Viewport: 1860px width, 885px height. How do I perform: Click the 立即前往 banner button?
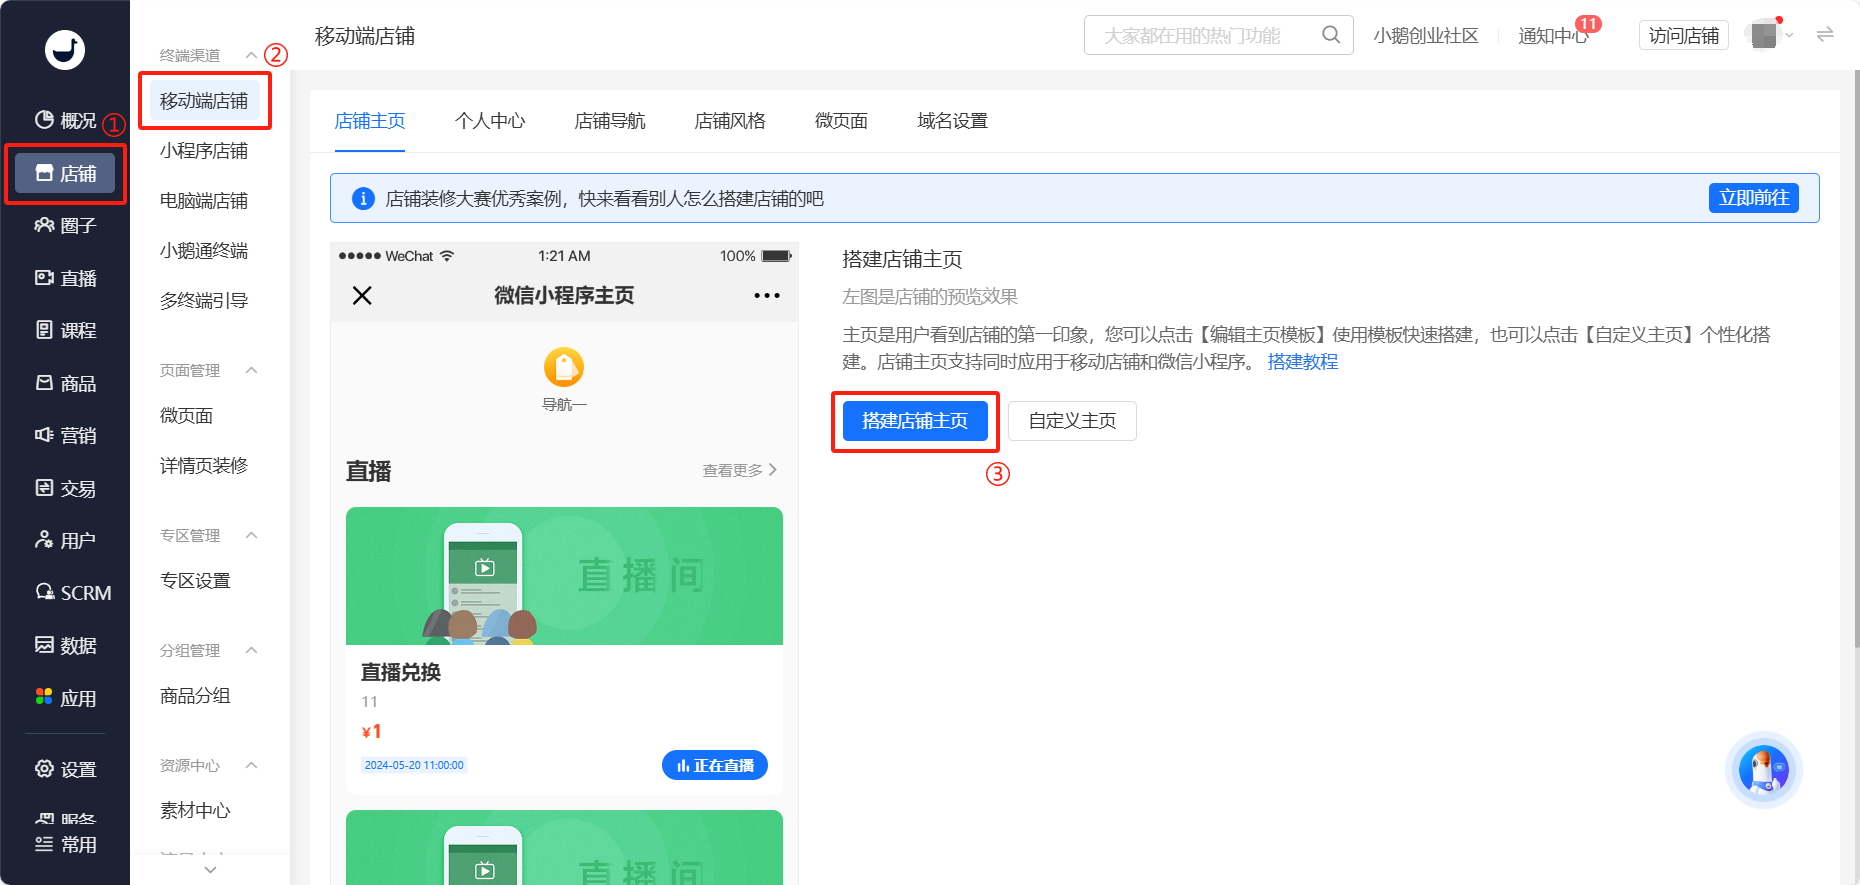(1754, 198)
